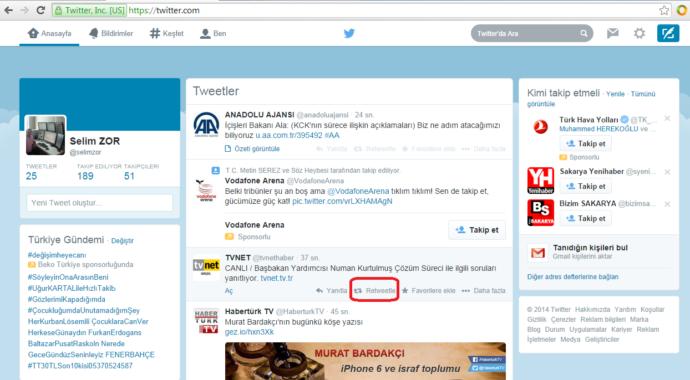Reply to the TVNET tweet with Yanıtla
690x380 pixels.
pyautogui.click(x=331, y=291)
